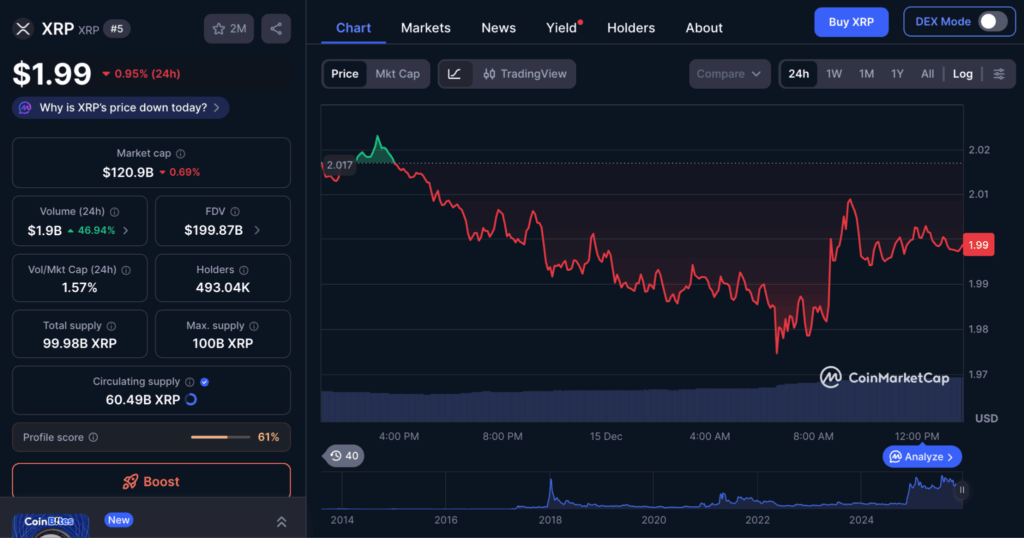Open chart settings sliders icon
Viewport: 1024px width, 538px height.
click(998, 74)
